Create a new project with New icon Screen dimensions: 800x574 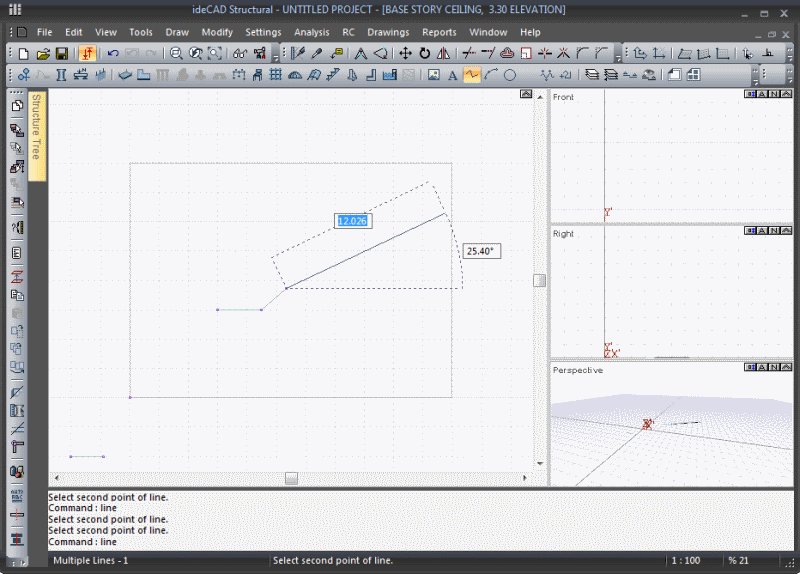tap(23, 54)
